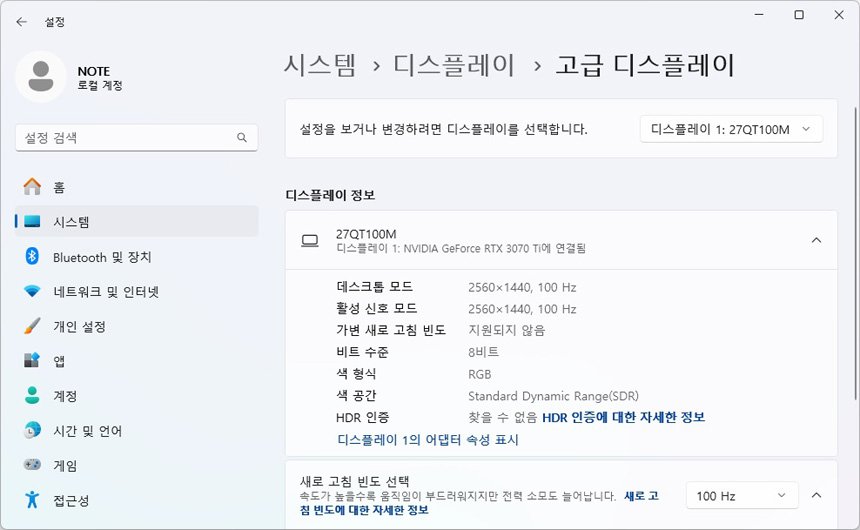Click the Accessibility (접근성) figure icon
This screenshot has width=860, height=530.
tap(32, 500)
